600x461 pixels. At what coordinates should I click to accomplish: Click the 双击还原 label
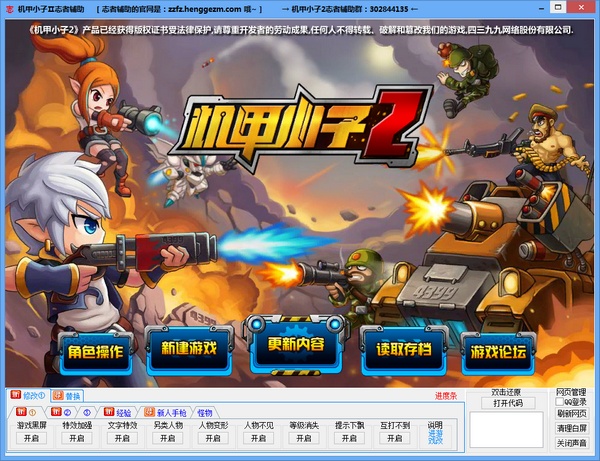pyautogui.click(x=506, y=392)
